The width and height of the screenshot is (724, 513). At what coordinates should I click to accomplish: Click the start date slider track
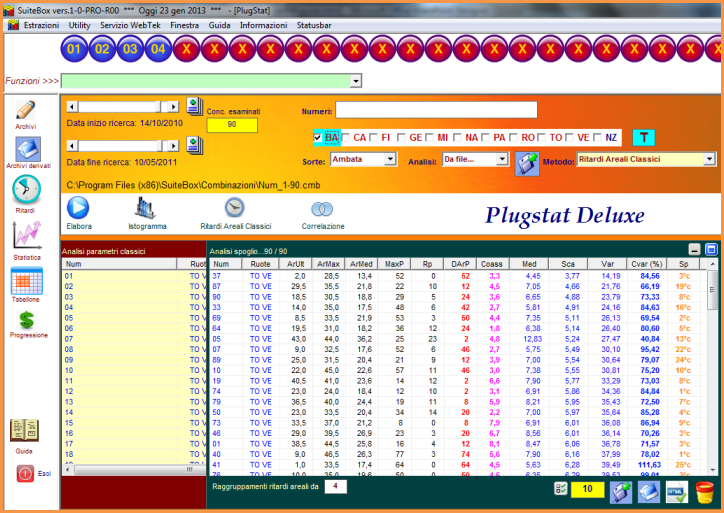pyautogui.click(x=118, y=107)
